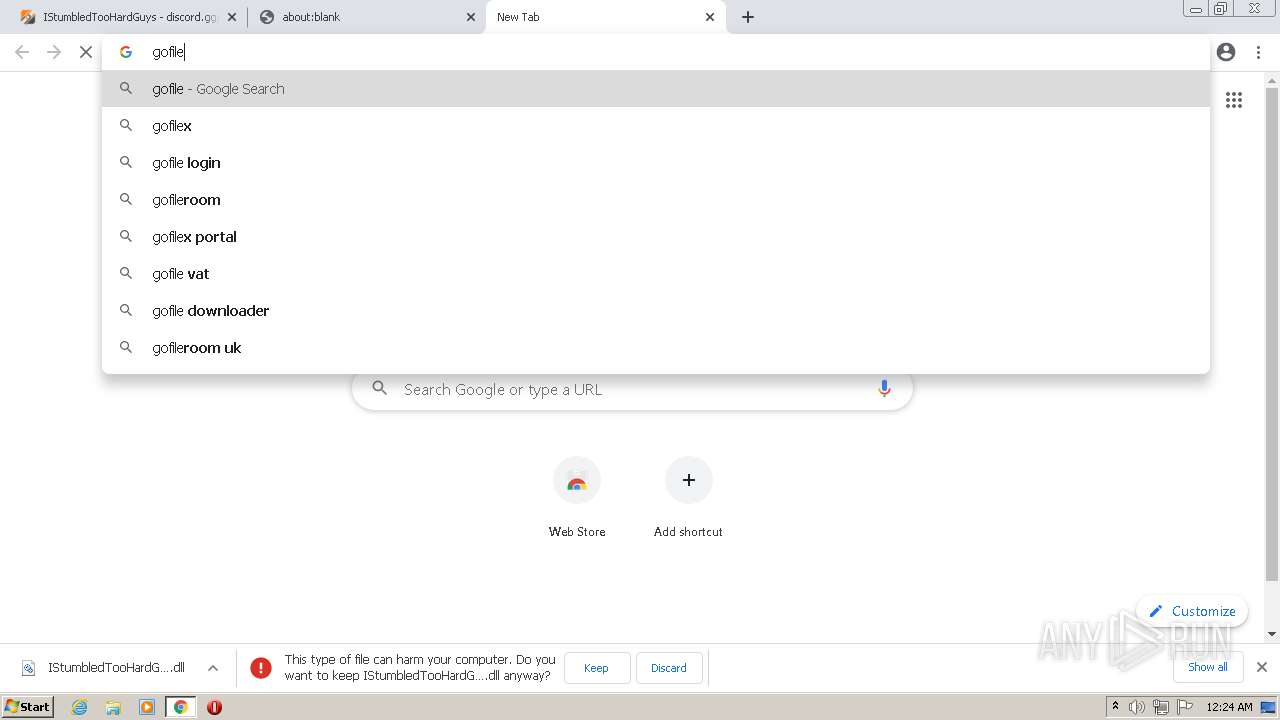Choose the 'goflex' suggestion
1280x720 pixels.
click(x=656, y=126)
